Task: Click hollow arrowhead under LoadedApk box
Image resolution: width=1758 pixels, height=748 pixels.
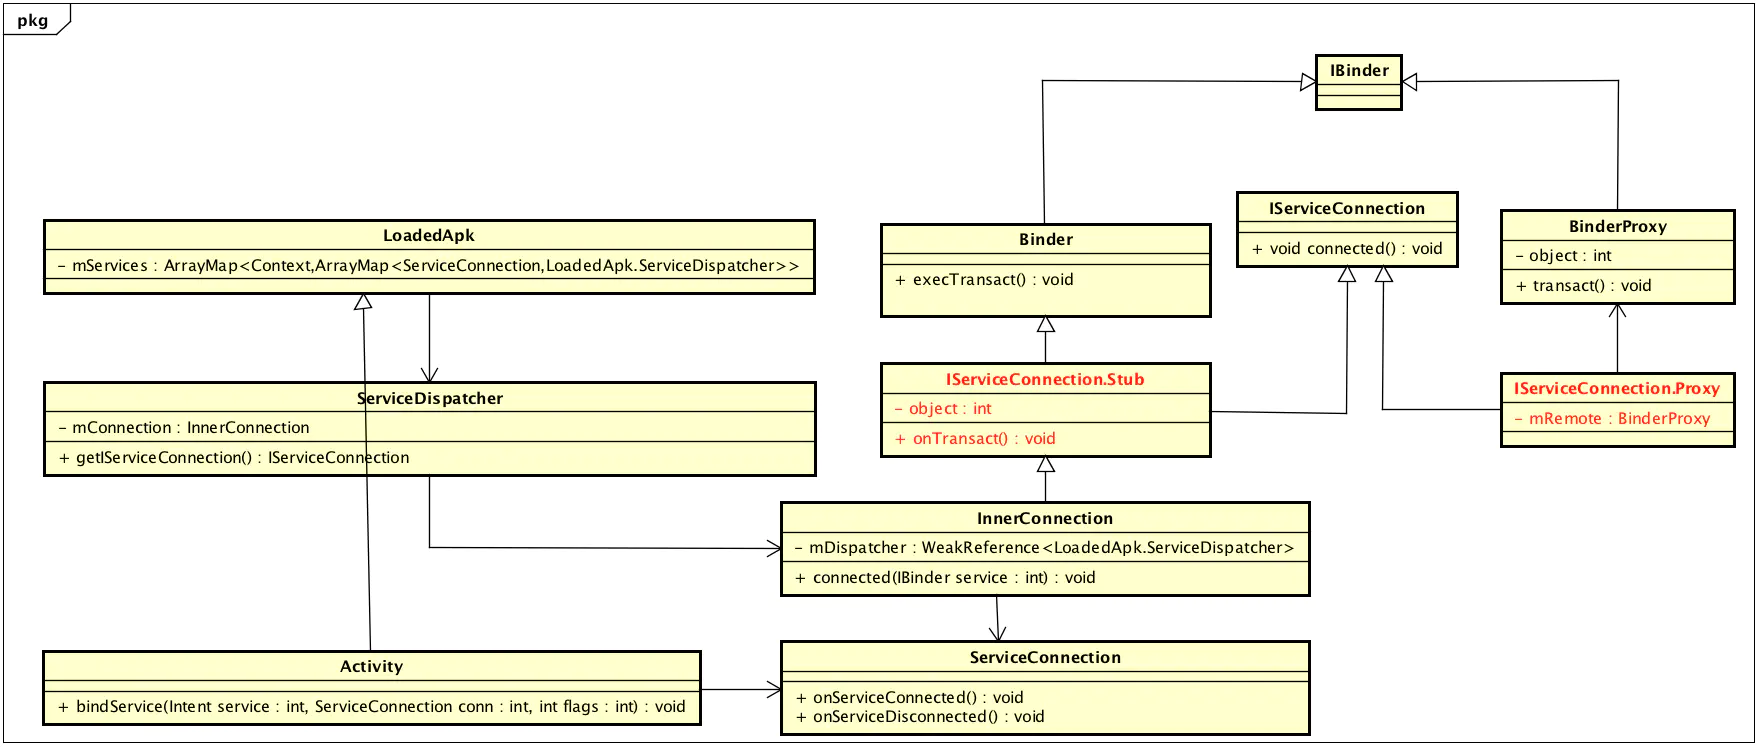Action: [363, 301]
